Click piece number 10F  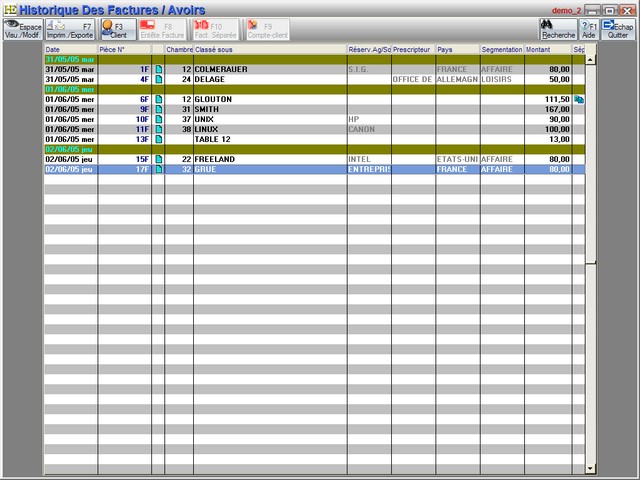142,119
